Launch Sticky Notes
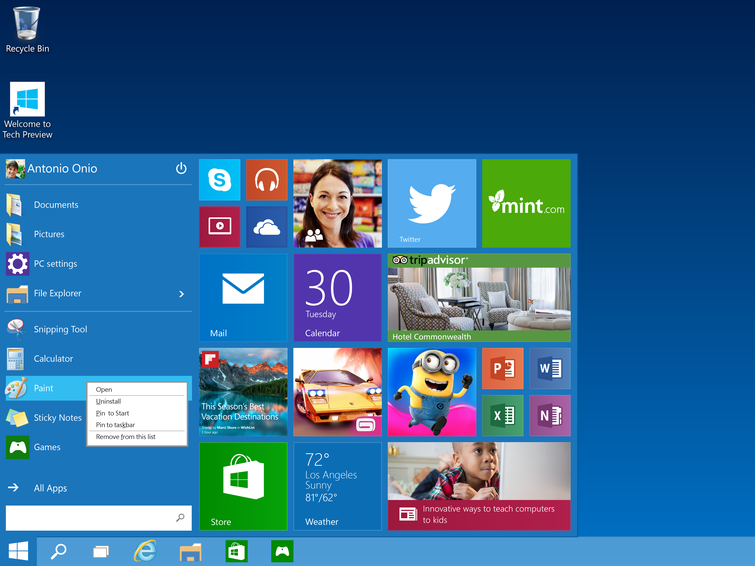755x566 pixels. click(46, 418)
